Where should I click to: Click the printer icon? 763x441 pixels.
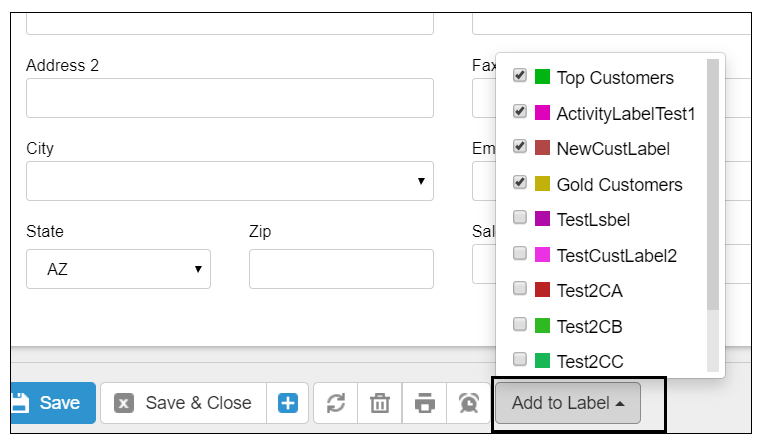point(424,403)
